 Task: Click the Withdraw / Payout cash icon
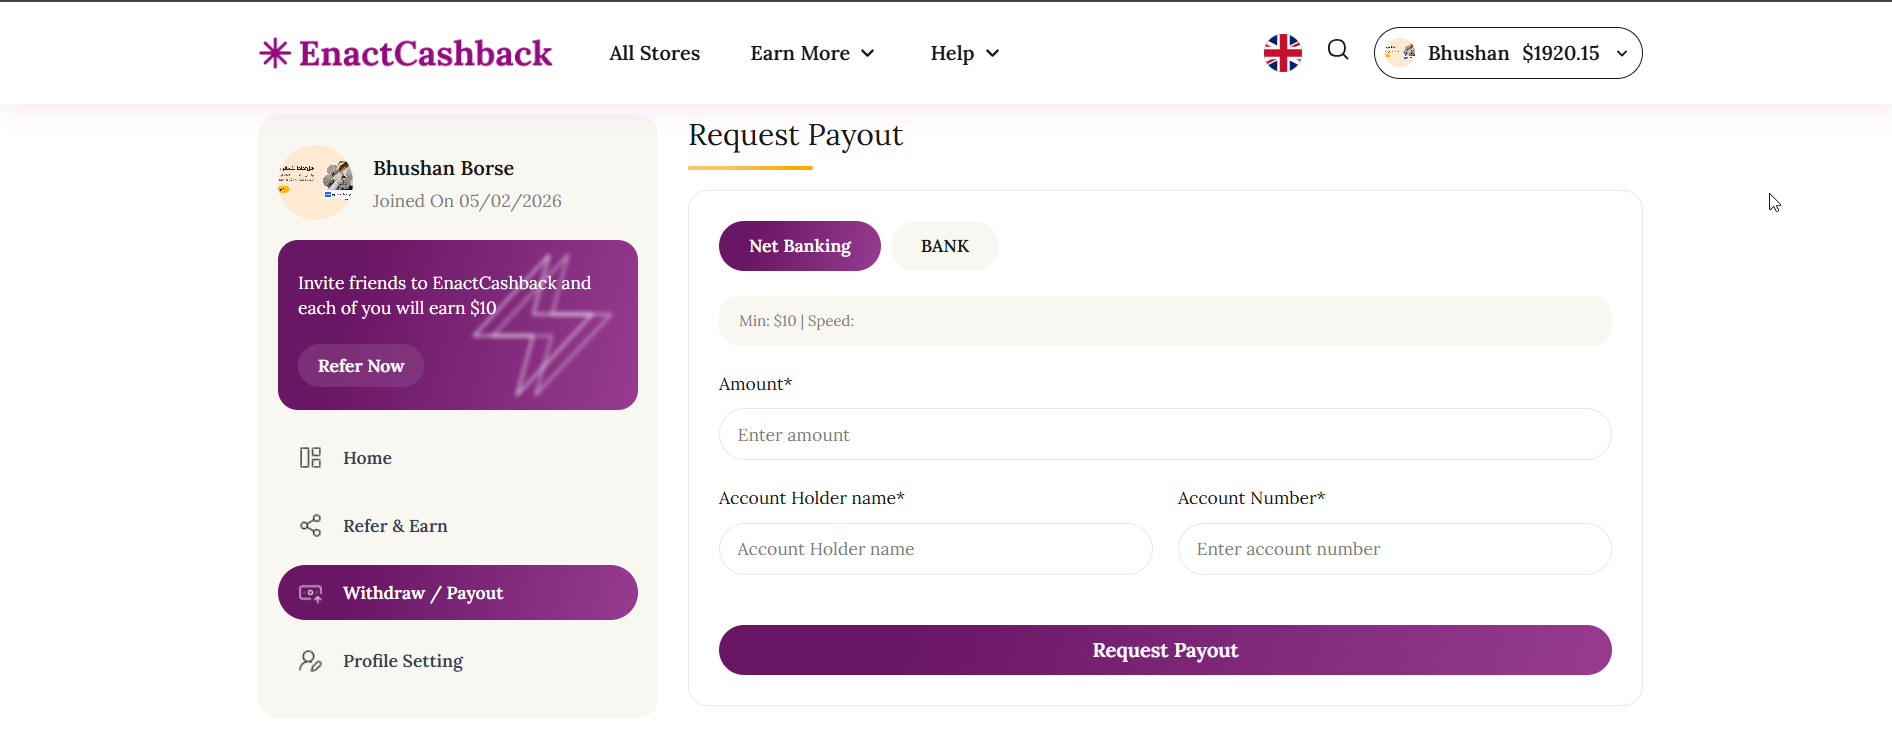tap(311, 593)
